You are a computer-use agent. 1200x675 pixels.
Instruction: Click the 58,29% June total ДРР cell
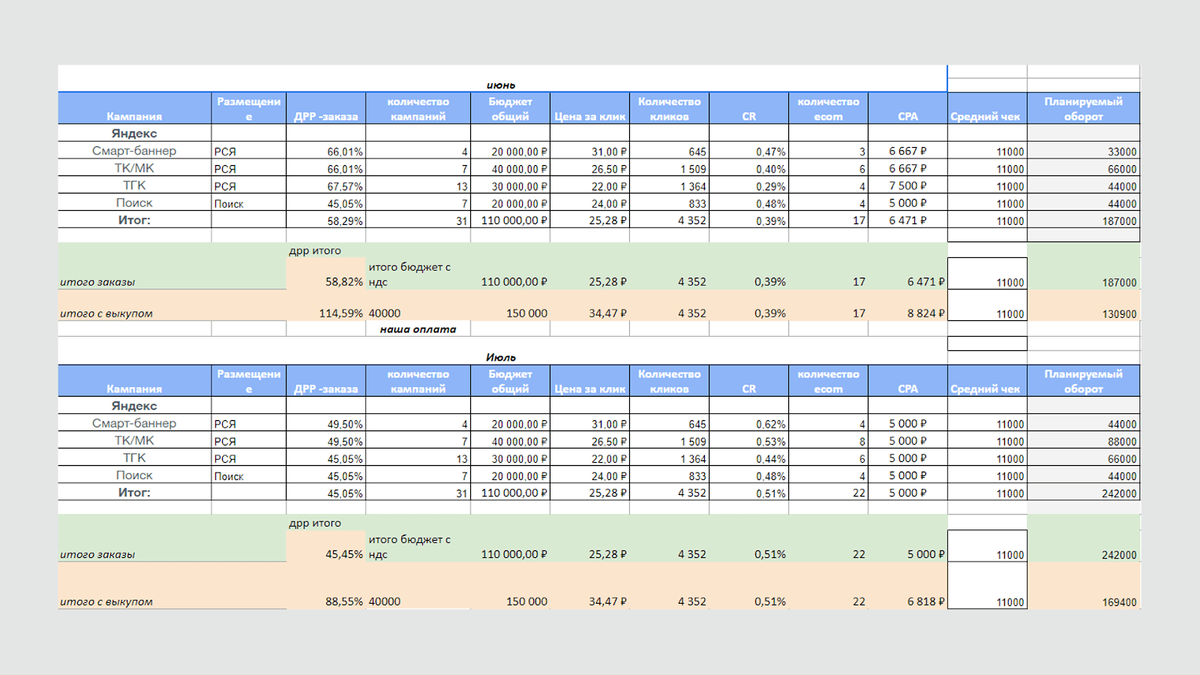pyautogui.click(x=326, y=221)
